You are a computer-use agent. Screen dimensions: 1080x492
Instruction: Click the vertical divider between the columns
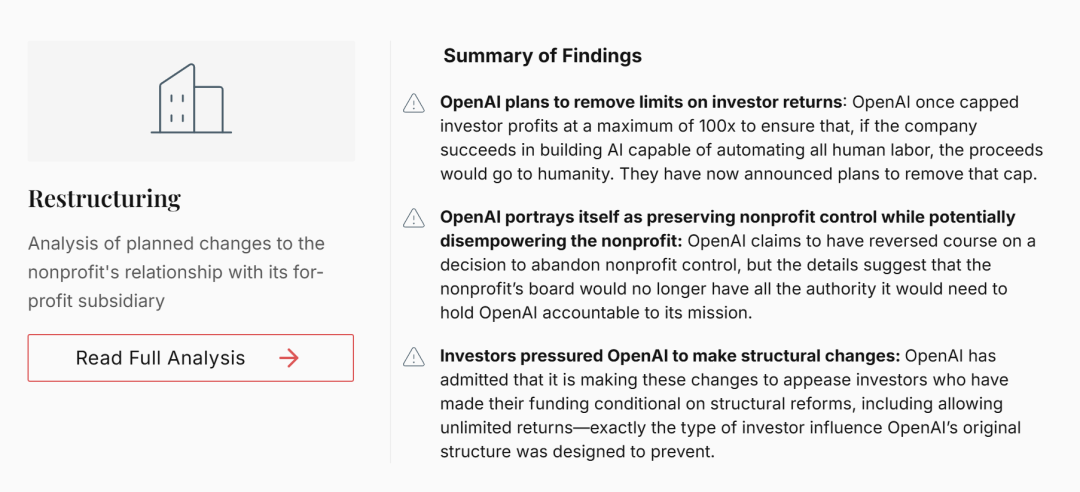(391, 252)
